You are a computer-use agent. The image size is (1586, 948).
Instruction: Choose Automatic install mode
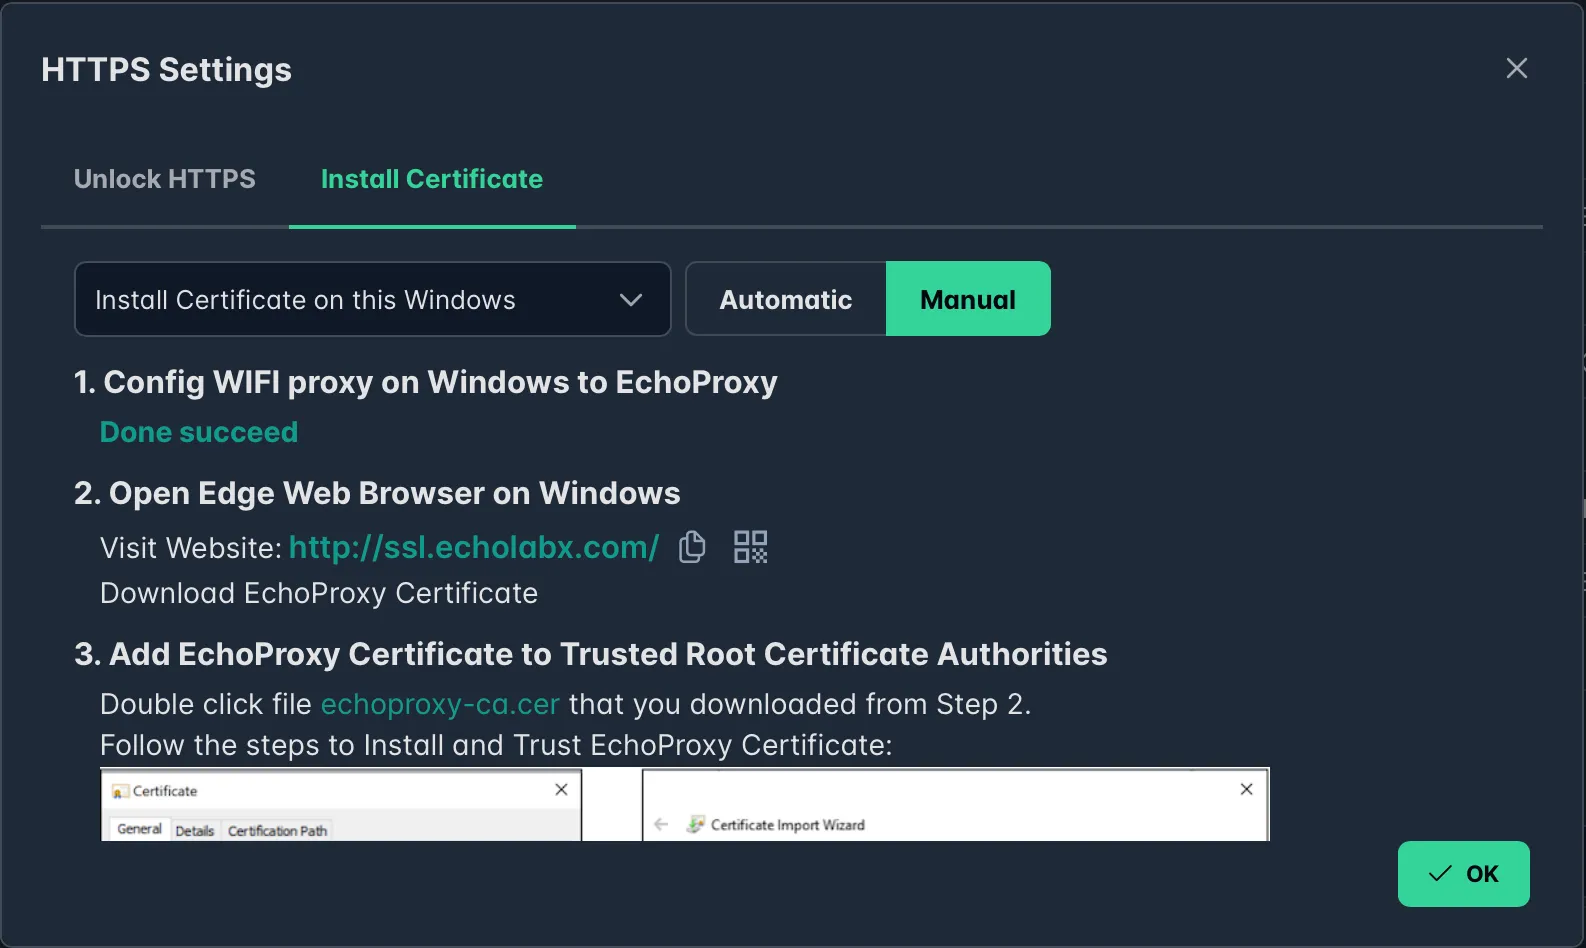click(x=786, y=299)
